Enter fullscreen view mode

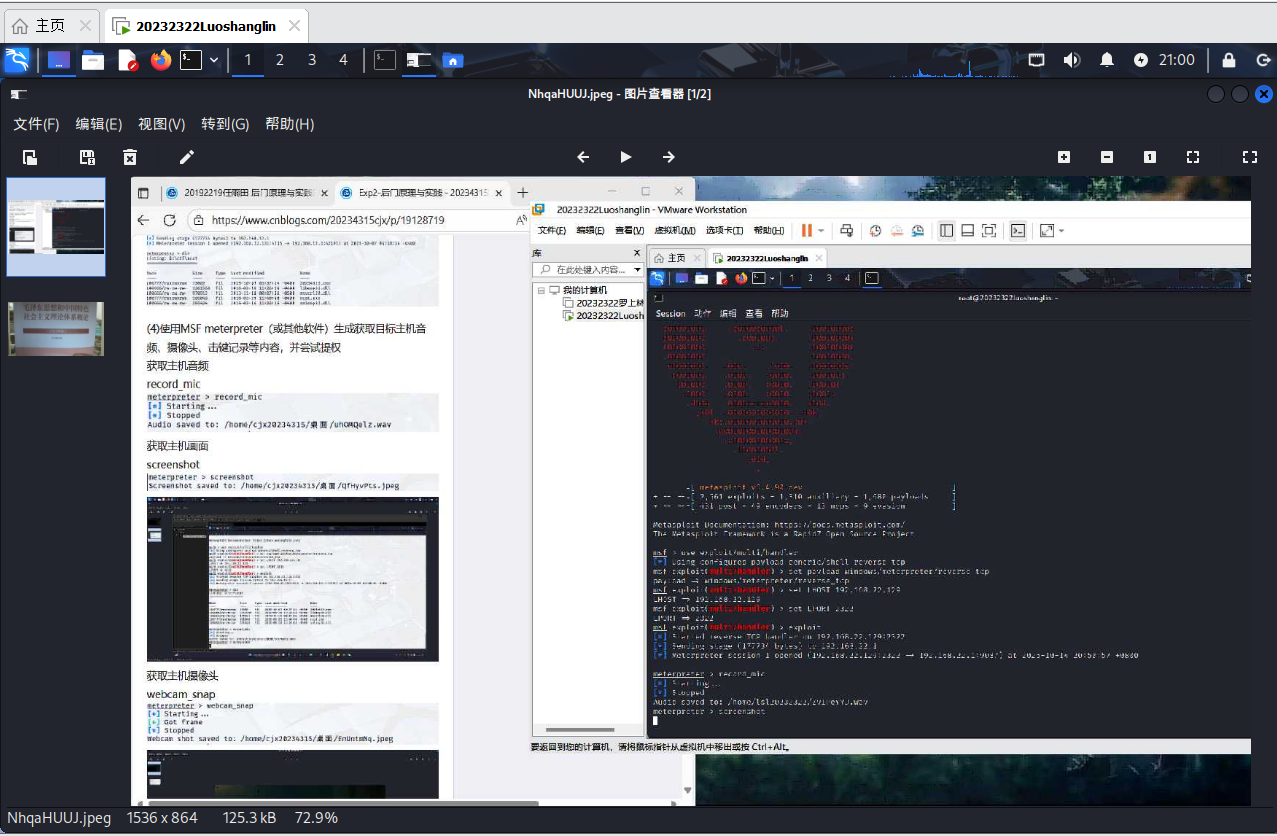1249,157
